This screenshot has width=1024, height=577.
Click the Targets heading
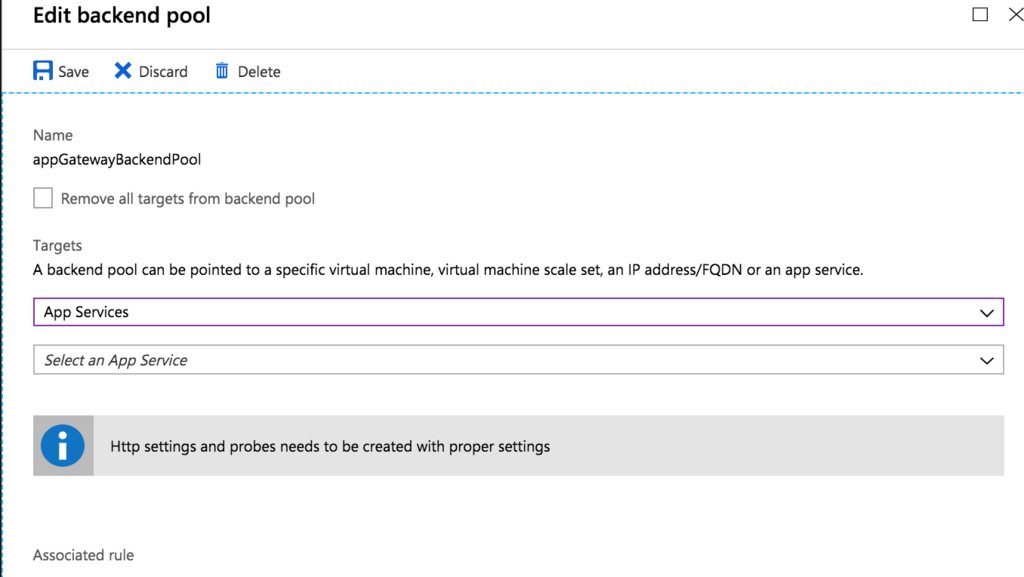coord(57,245)
